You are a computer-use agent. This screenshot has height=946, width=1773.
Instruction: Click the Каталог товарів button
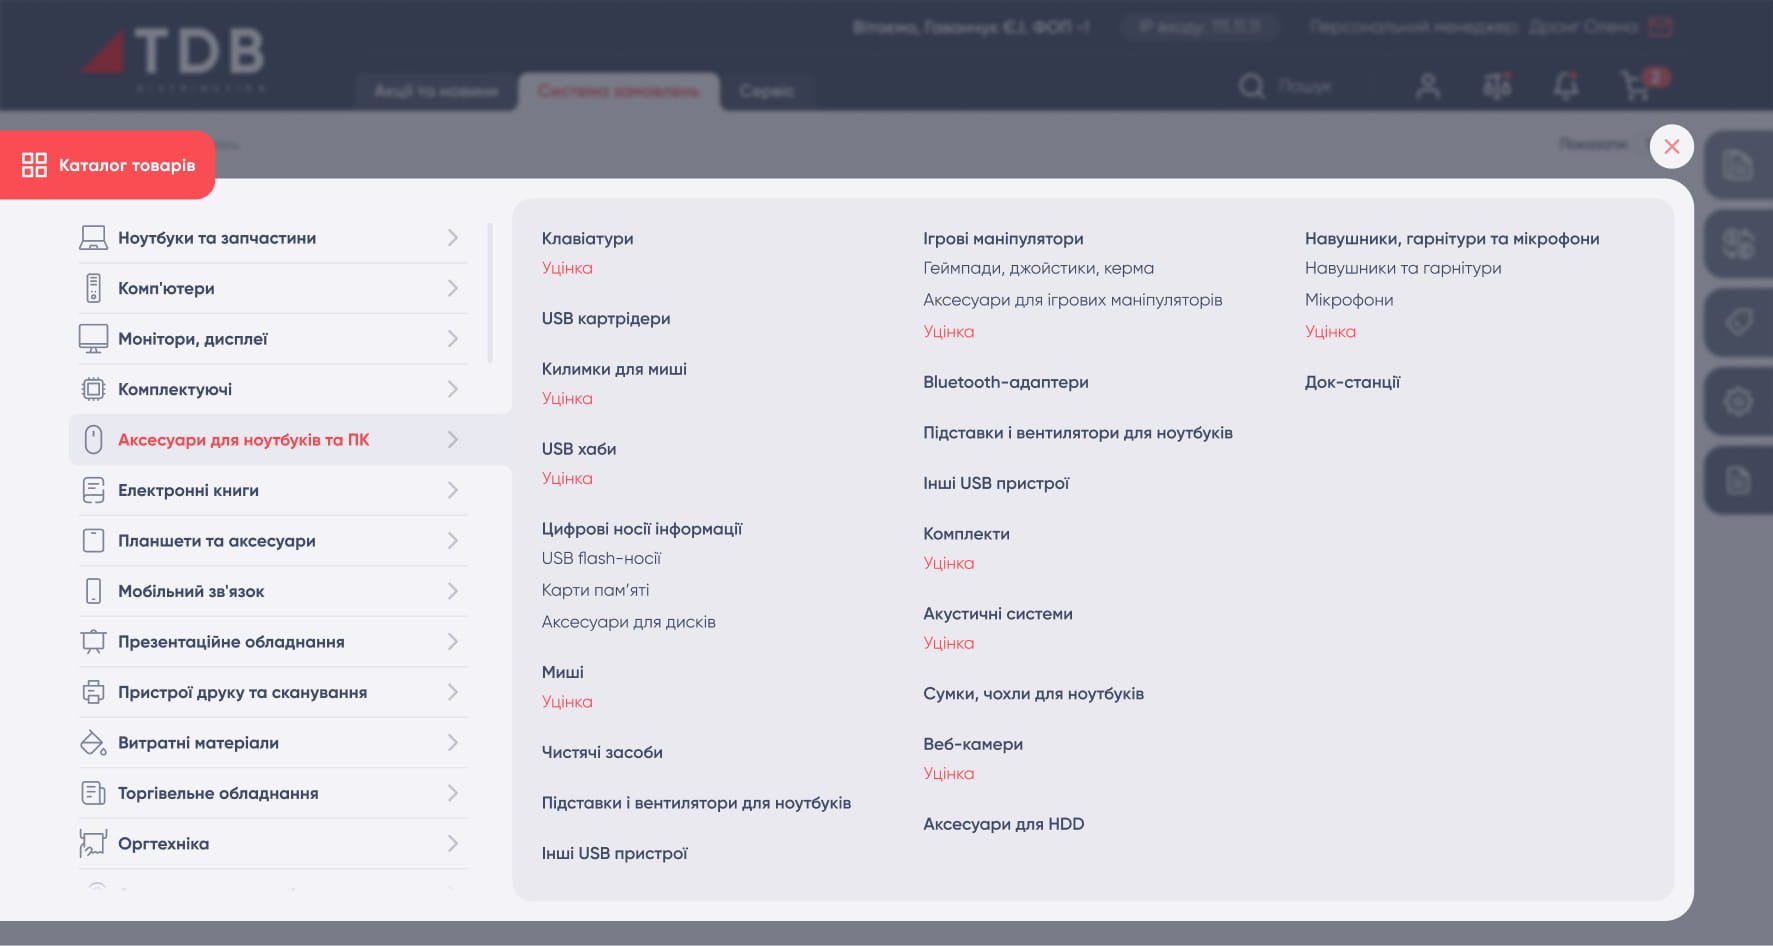[108, 165]
